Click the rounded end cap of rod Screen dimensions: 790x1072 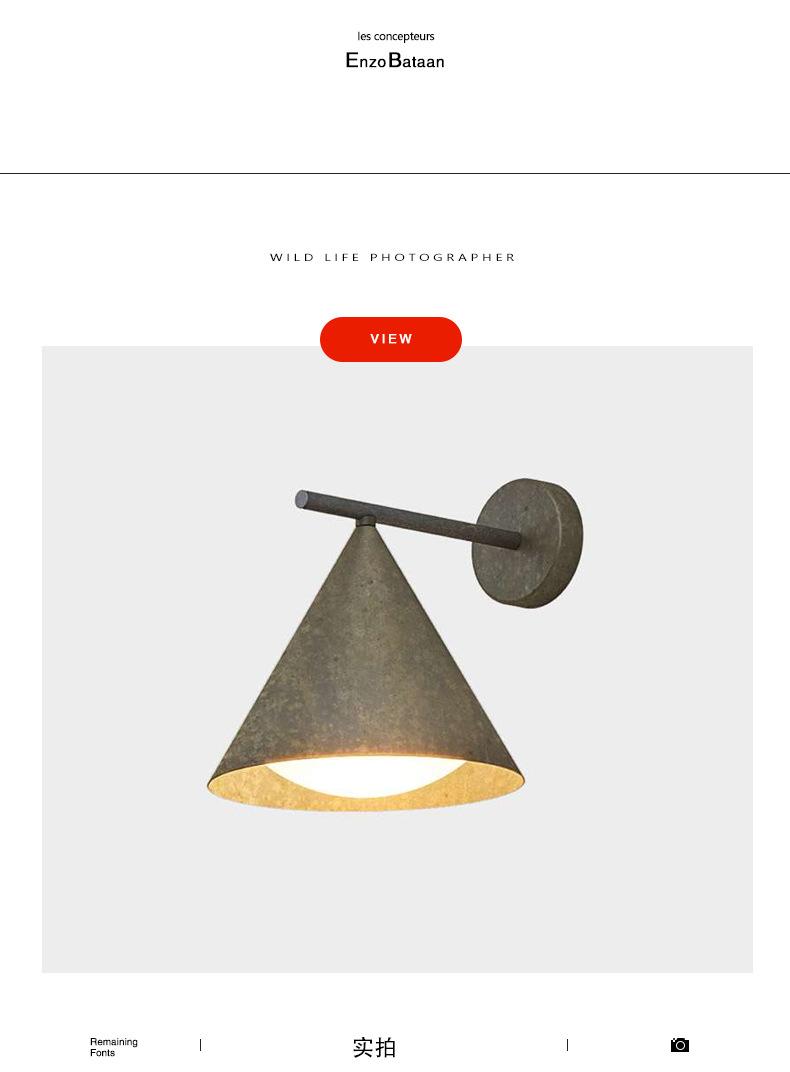[301, 499]
